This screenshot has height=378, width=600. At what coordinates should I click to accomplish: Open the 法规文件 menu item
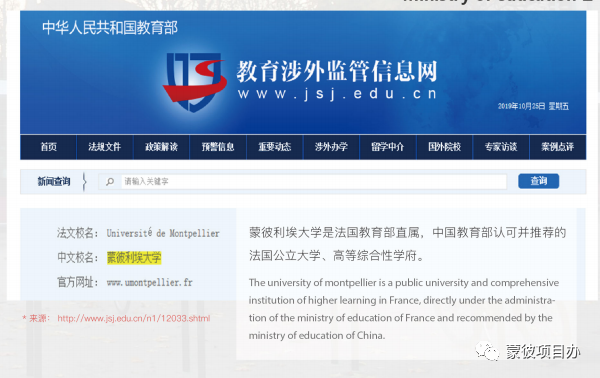(x=105, y=147)
